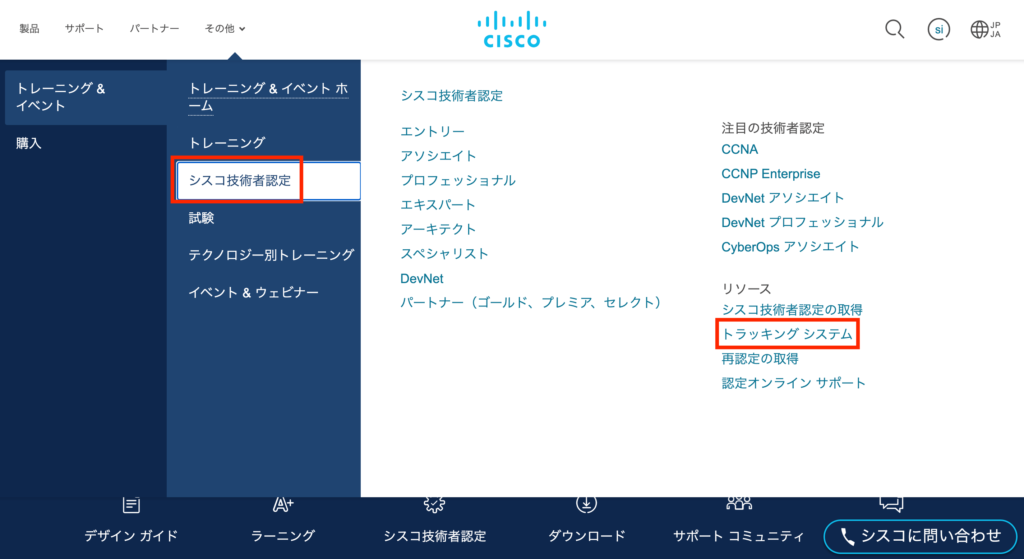
Task: Select トレーニング & イベント in left menu
Action: coord(86,97)
